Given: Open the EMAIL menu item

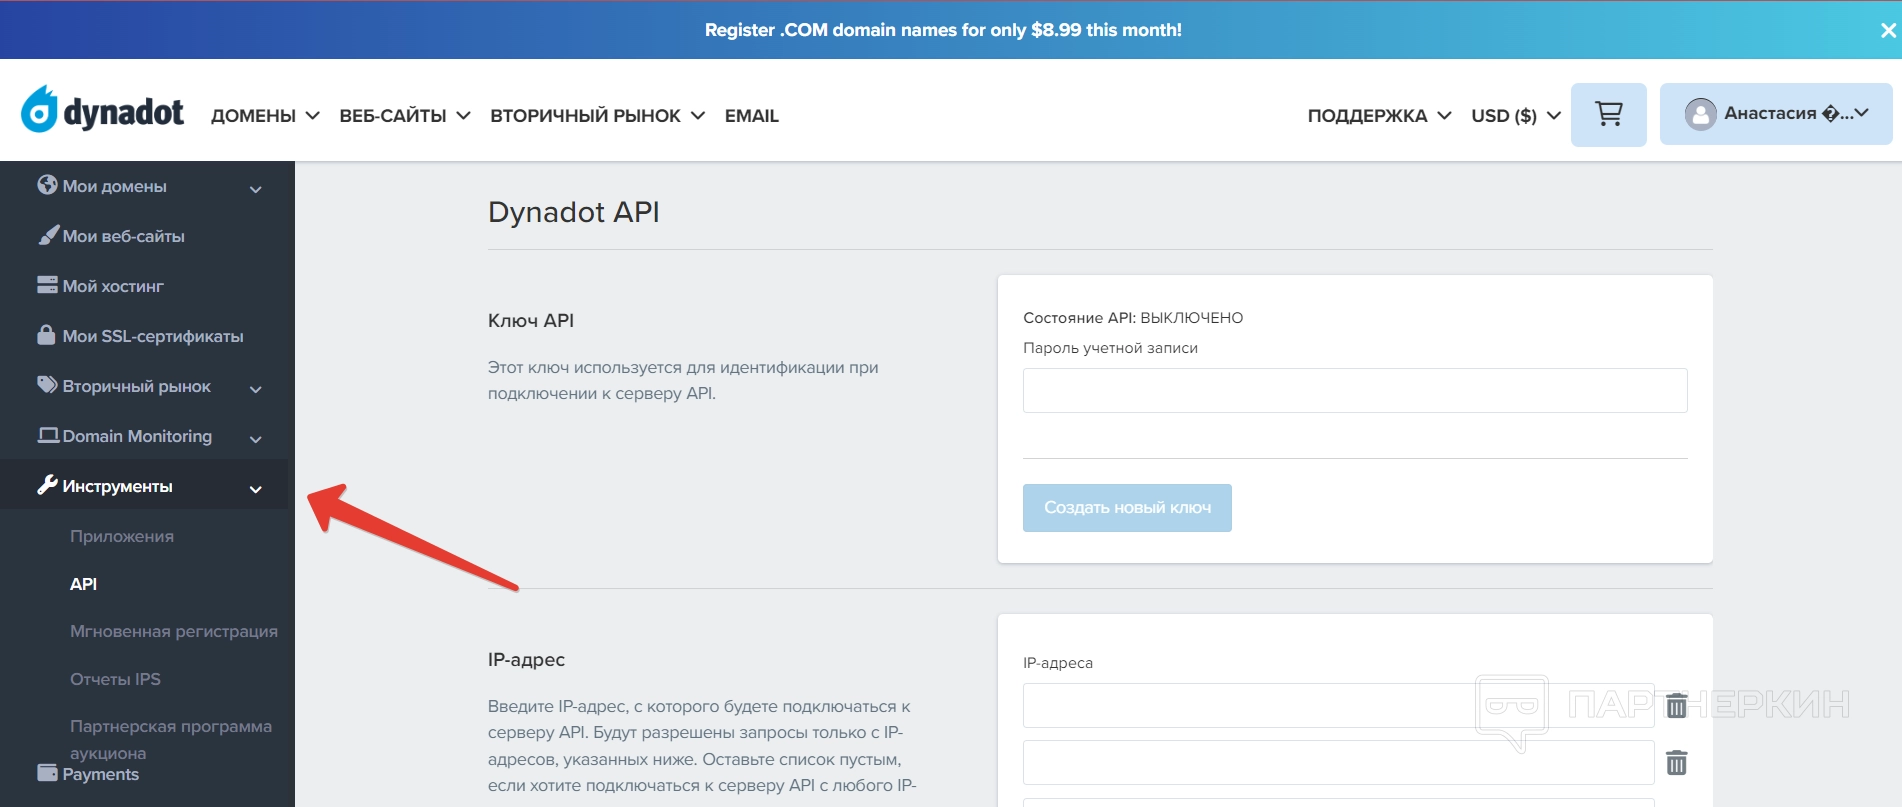Looking at the screenshot, I should 751,116.
